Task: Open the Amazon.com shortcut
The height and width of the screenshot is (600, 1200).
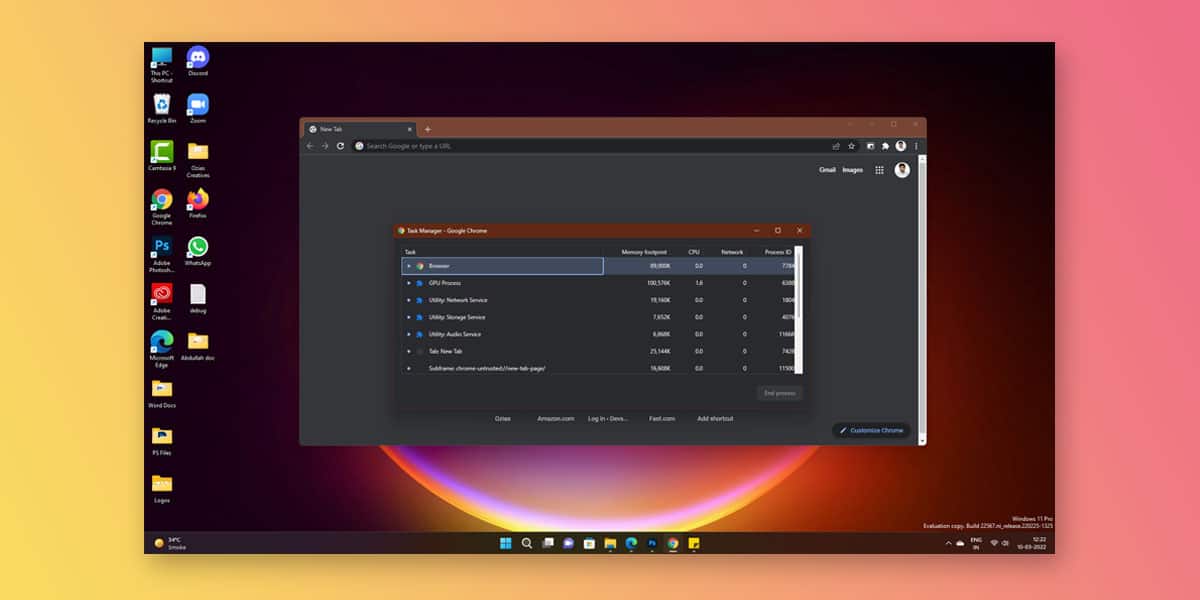Action: (555, 418)
